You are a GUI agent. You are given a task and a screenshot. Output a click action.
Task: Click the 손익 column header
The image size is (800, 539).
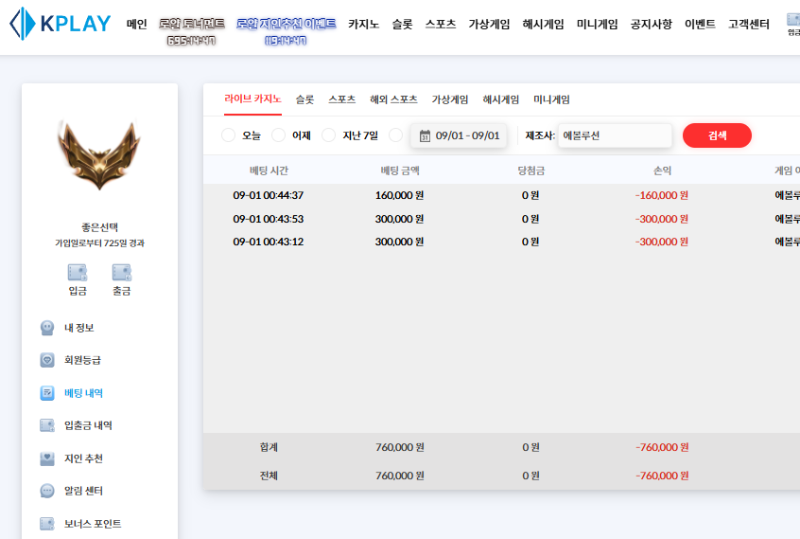tap(662, 170)
